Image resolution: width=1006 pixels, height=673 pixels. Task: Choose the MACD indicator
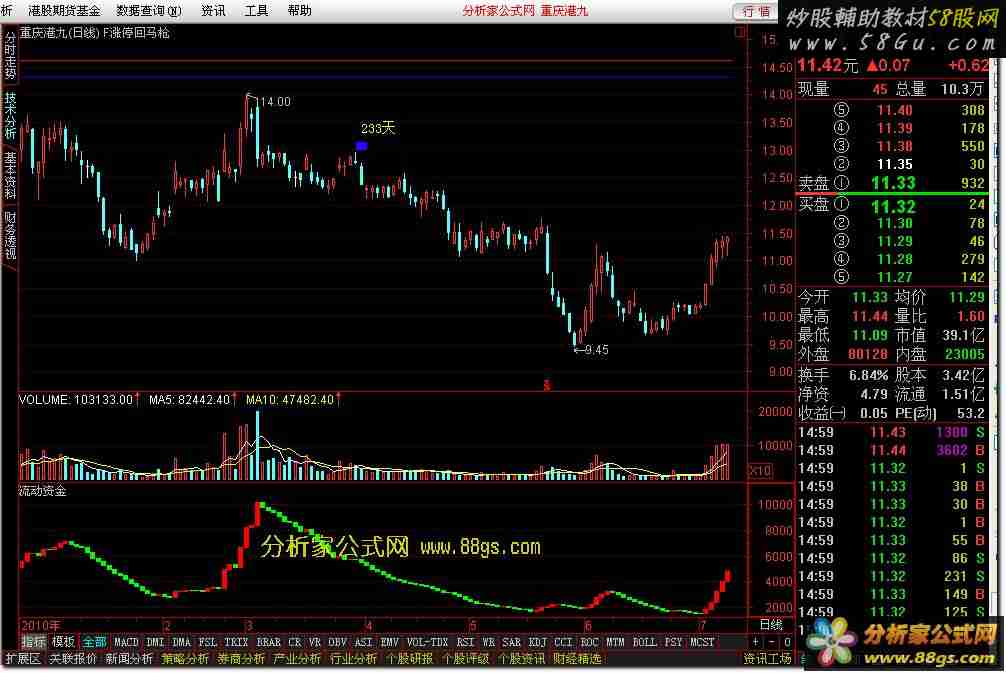pos(126,642)
